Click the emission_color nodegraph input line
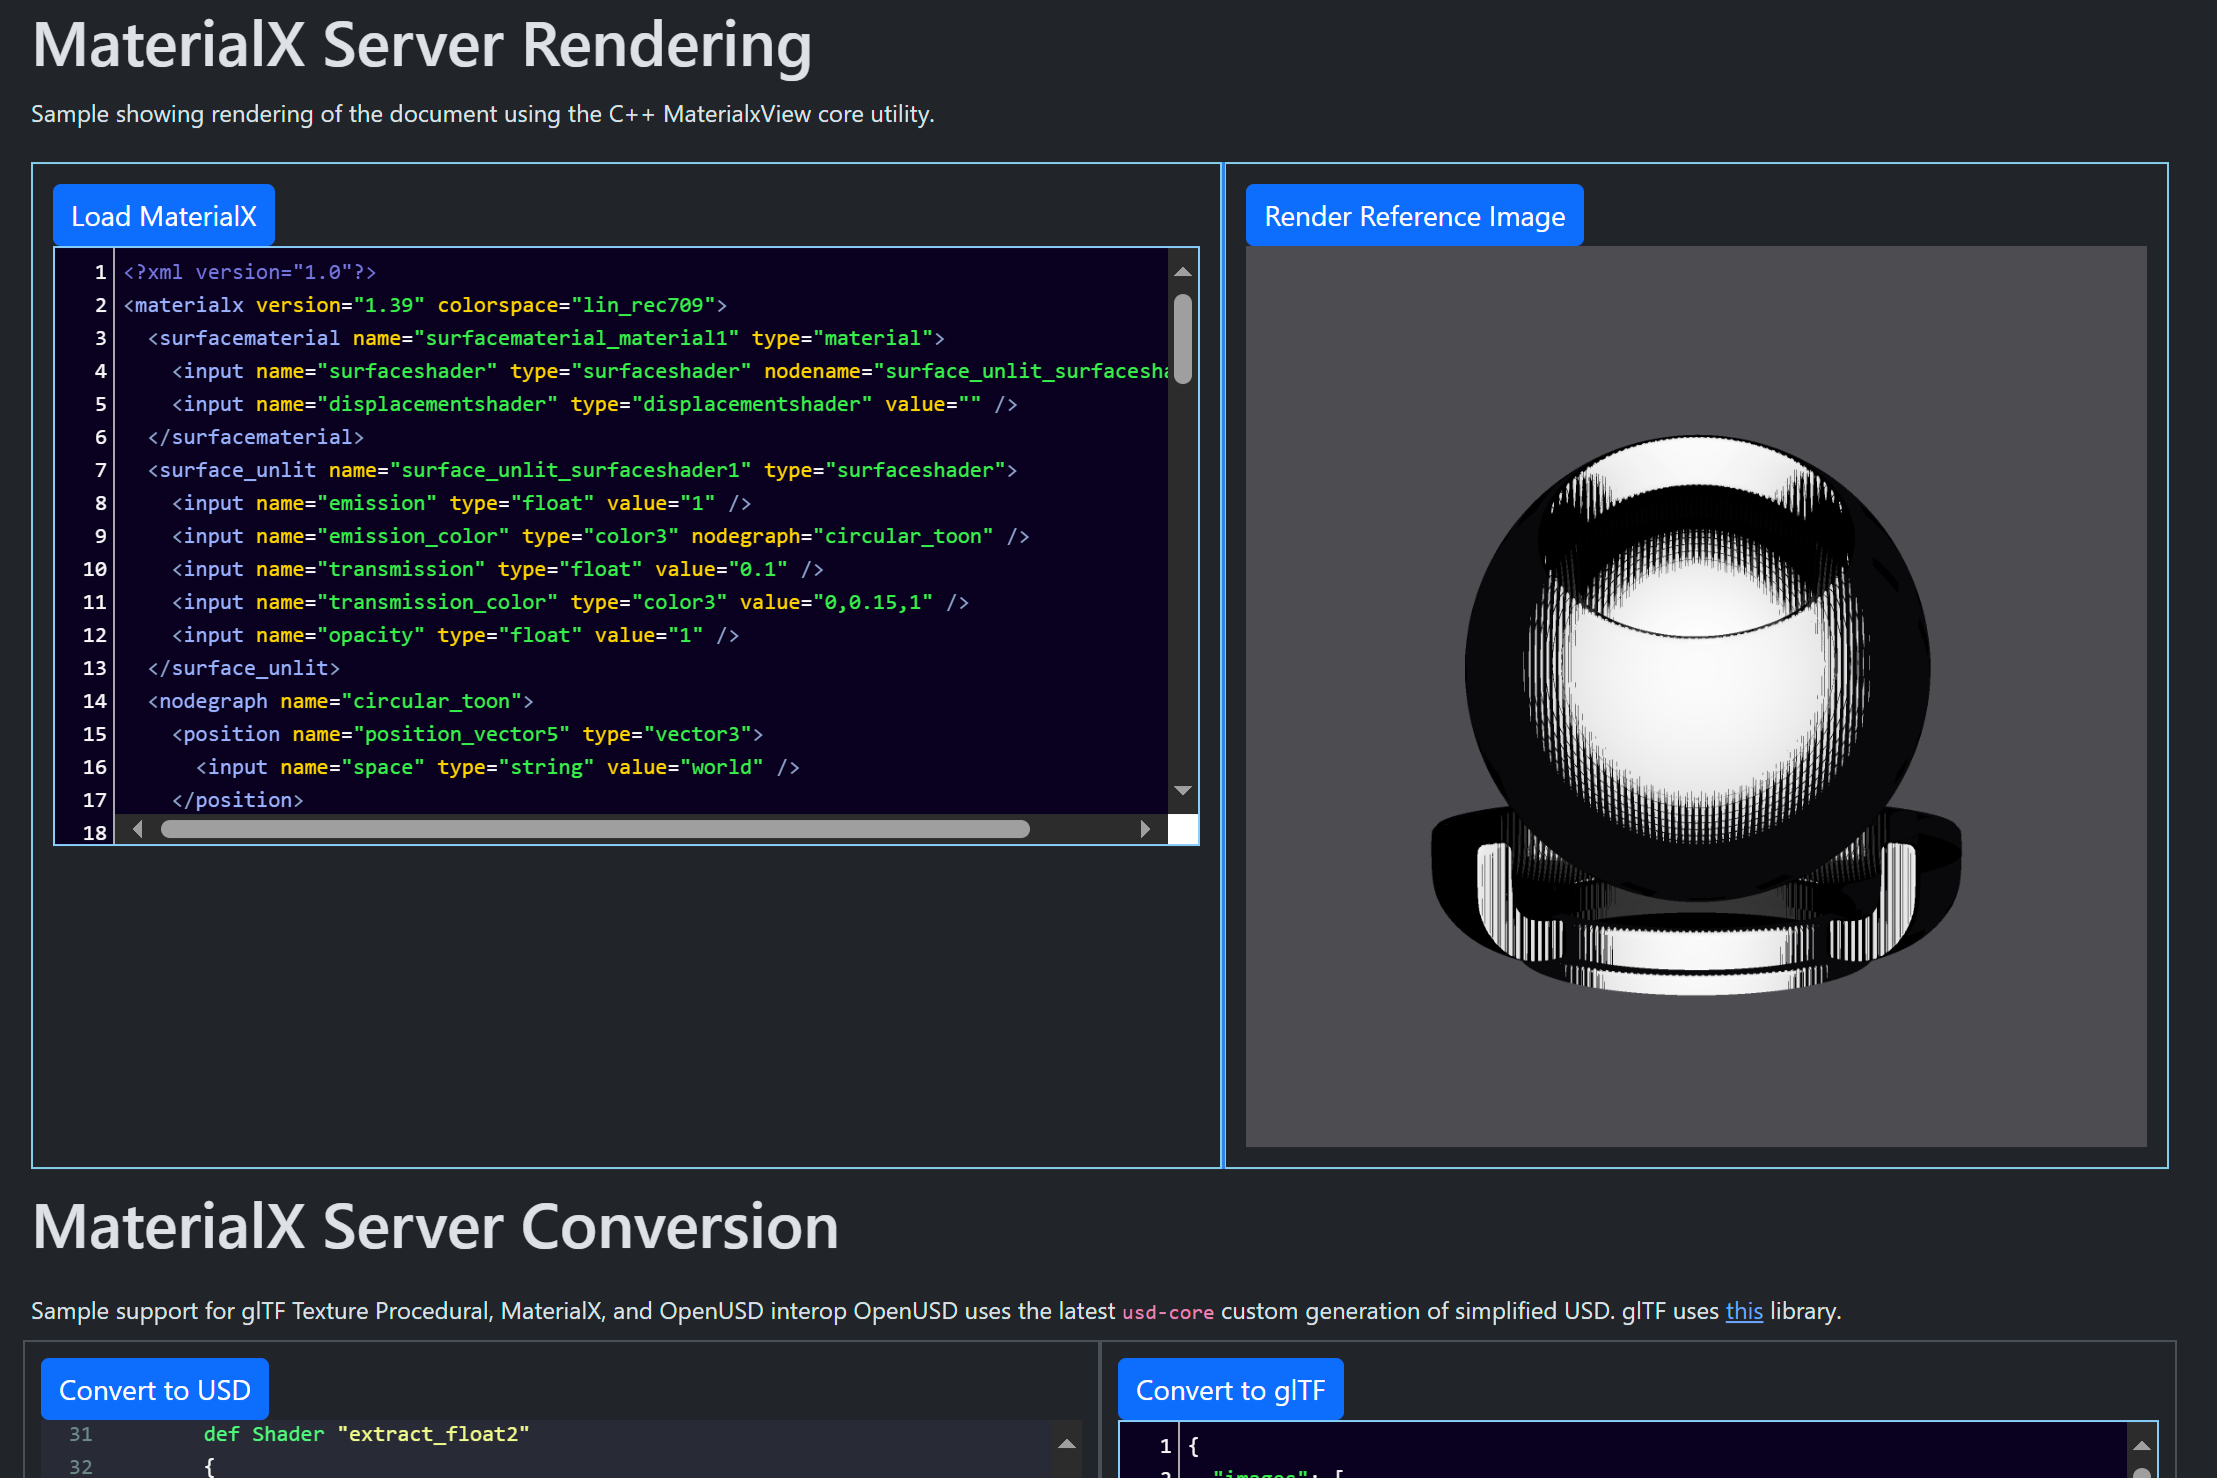2217x1478 pixels. pos(601,536)
